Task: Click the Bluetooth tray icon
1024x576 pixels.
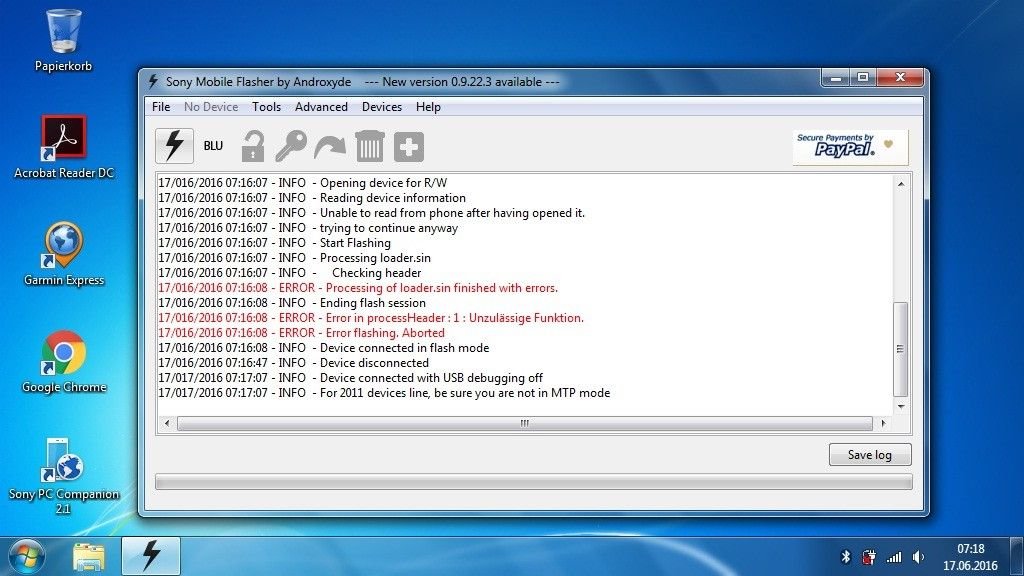Action: (x=846, y=557)
